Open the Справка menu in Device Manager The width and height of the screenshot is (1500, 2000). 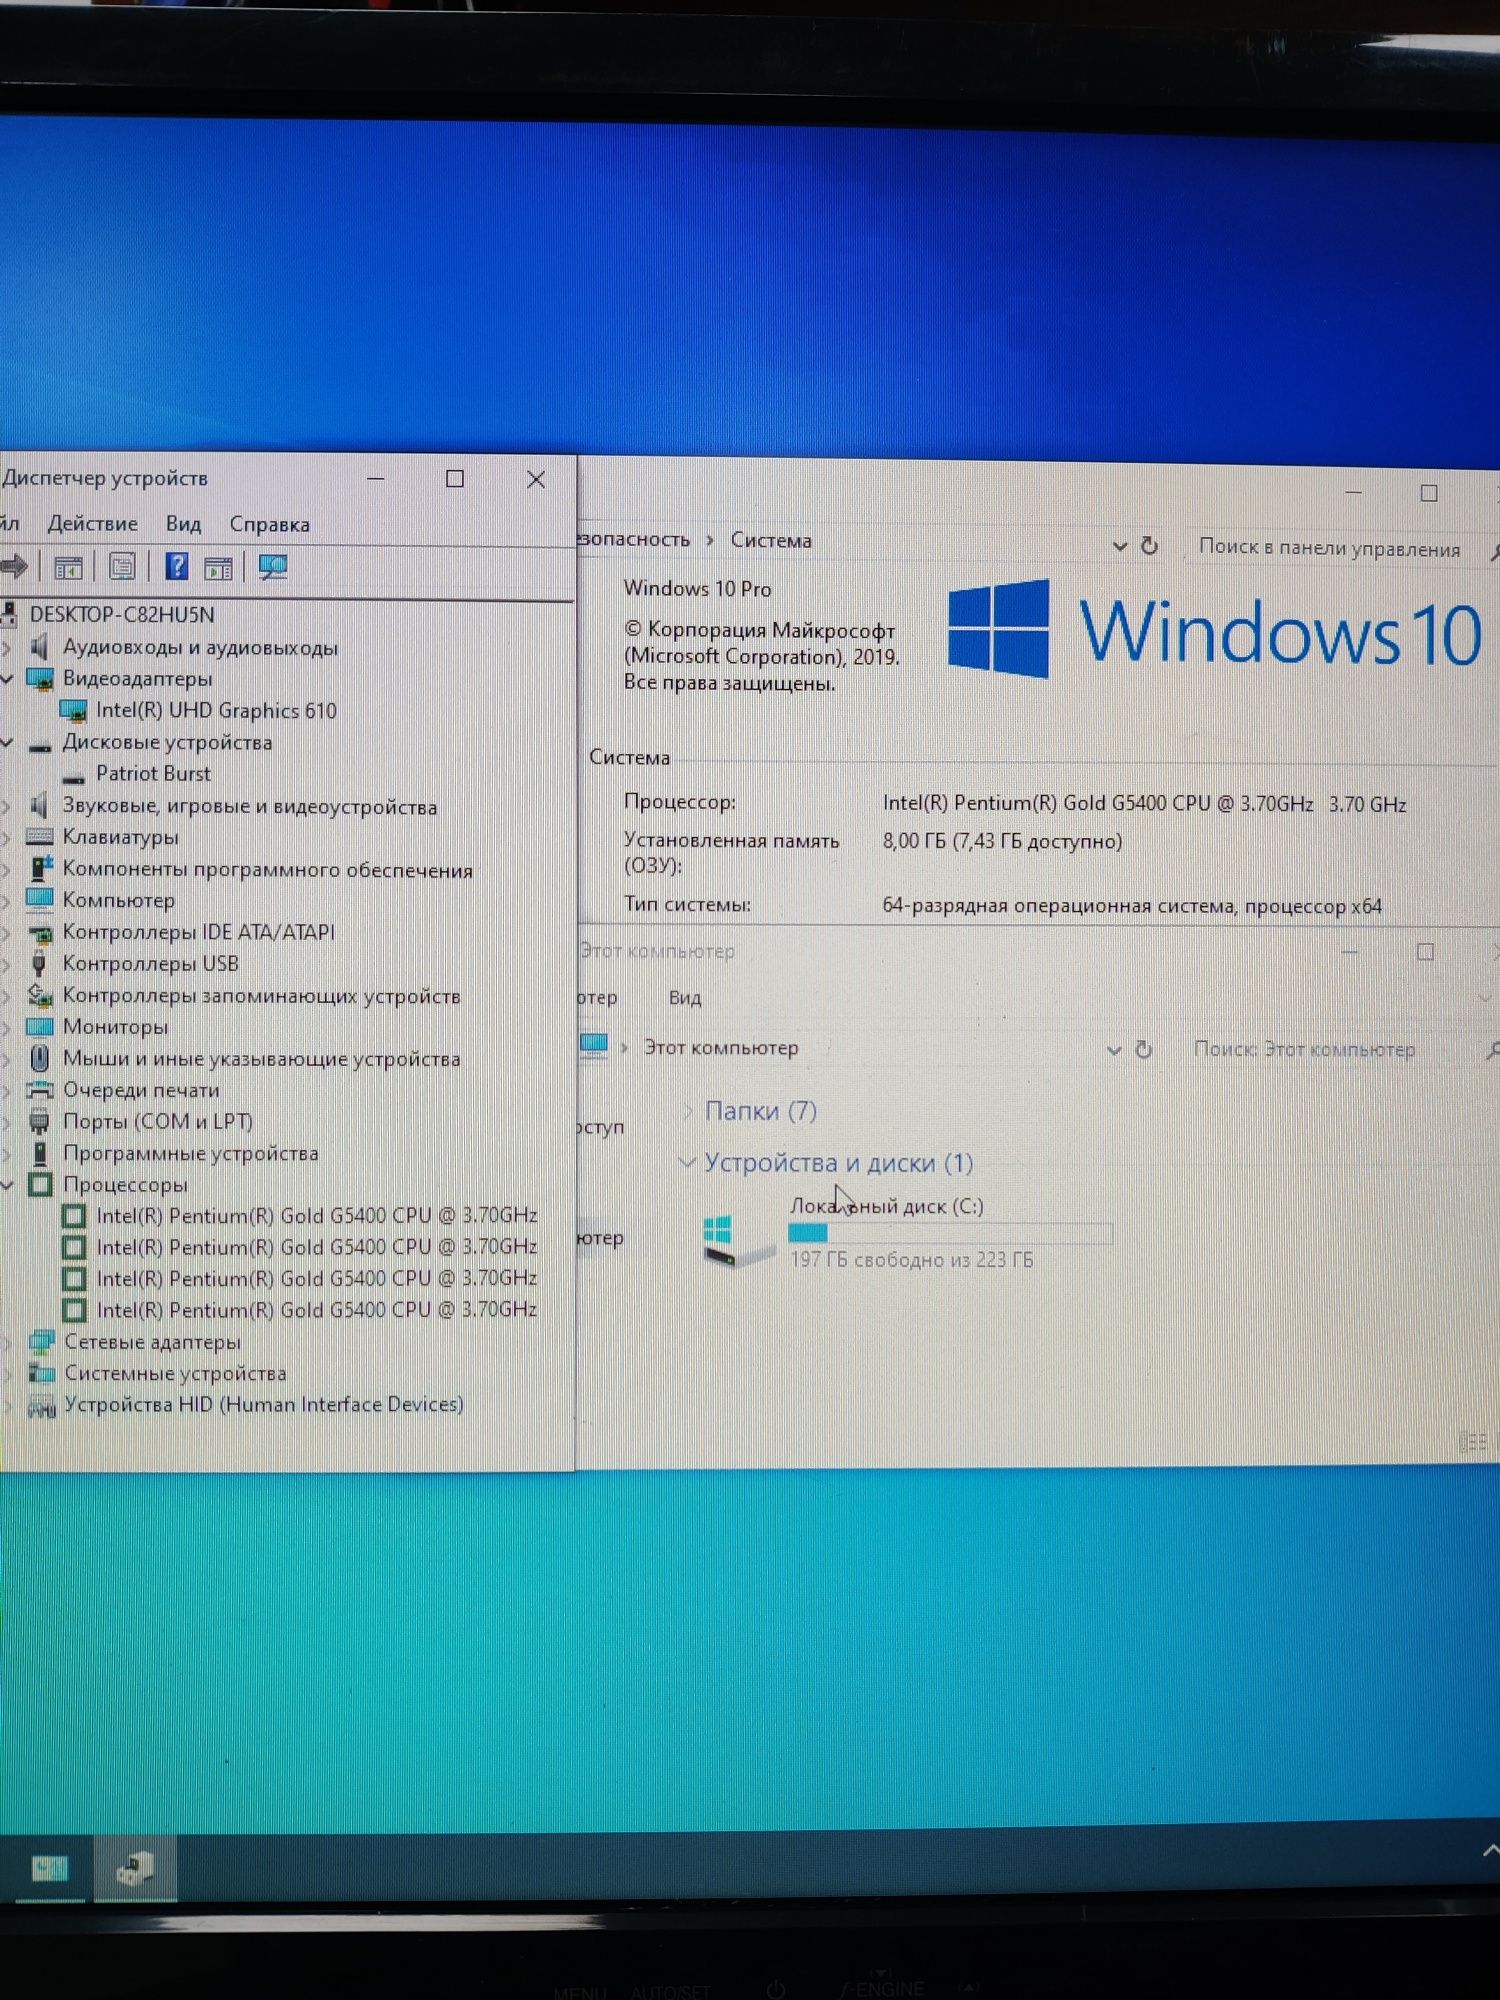coord(269,524)
